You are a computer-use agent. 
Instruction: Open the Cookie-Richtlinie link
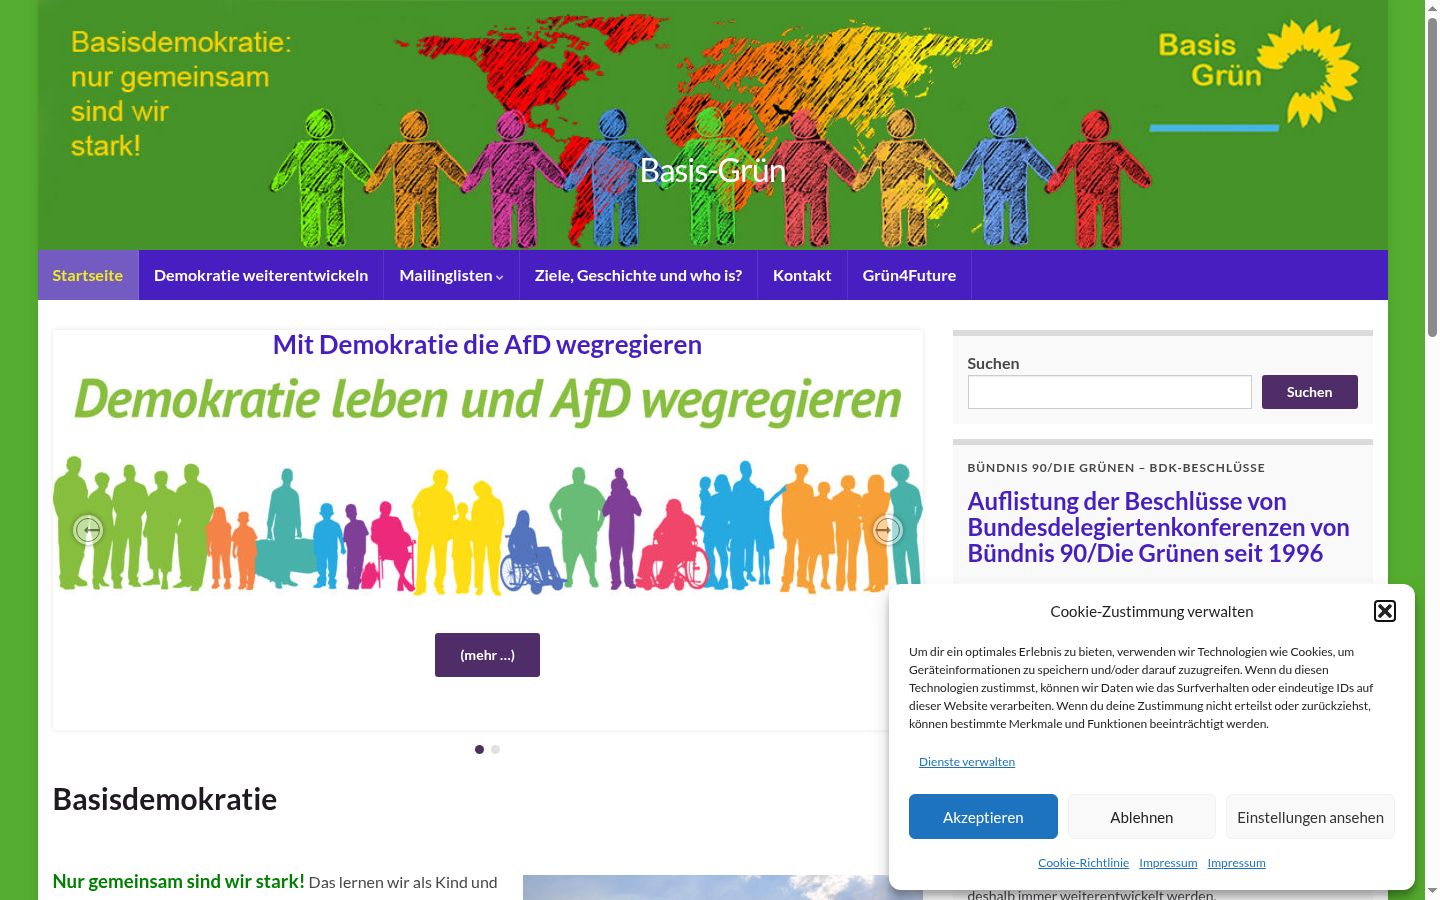point(1083,863)
